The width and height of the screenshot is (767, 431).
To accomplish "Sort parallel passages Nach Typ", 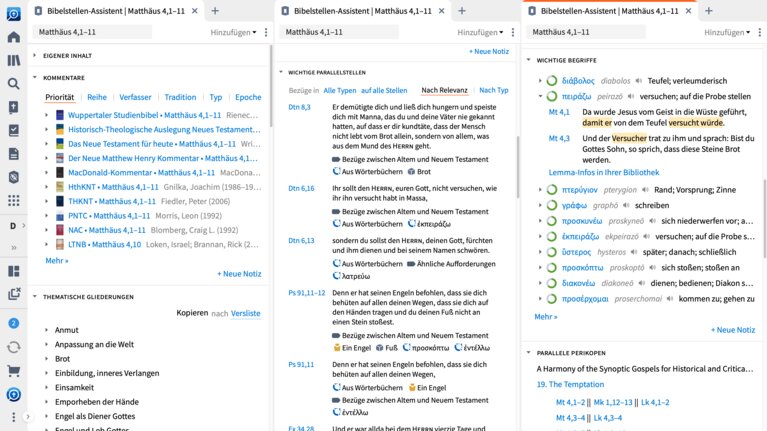I will point(494,90).
